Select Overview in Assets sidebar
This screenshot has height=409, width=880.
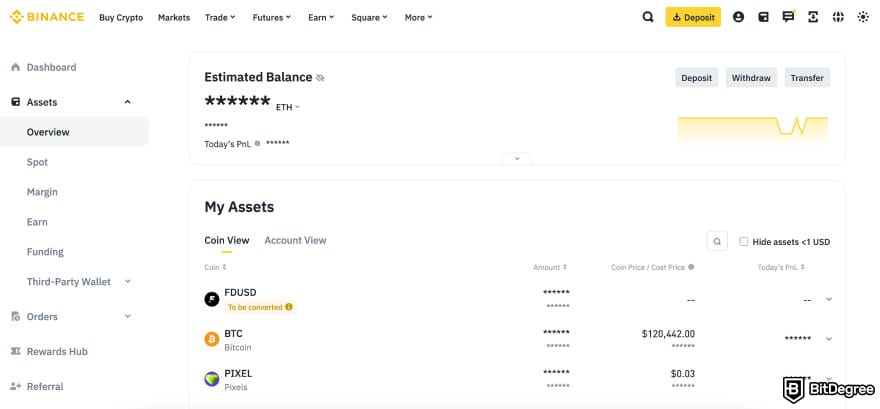(74, 132)
